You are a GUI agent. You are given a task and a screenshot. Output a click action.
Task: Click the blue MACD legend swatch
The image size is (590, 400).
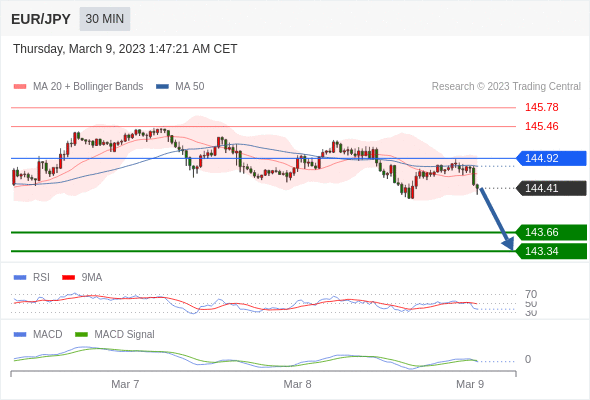pos(20,335)
